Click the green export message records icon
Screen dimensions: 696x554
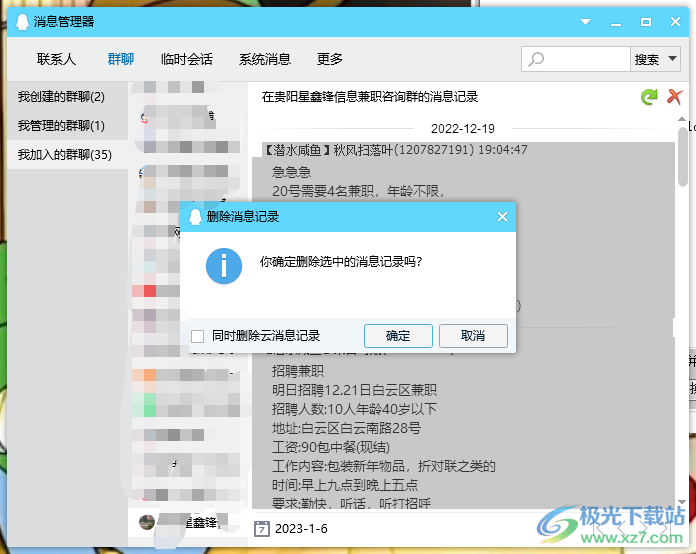(x=649, y=97)
